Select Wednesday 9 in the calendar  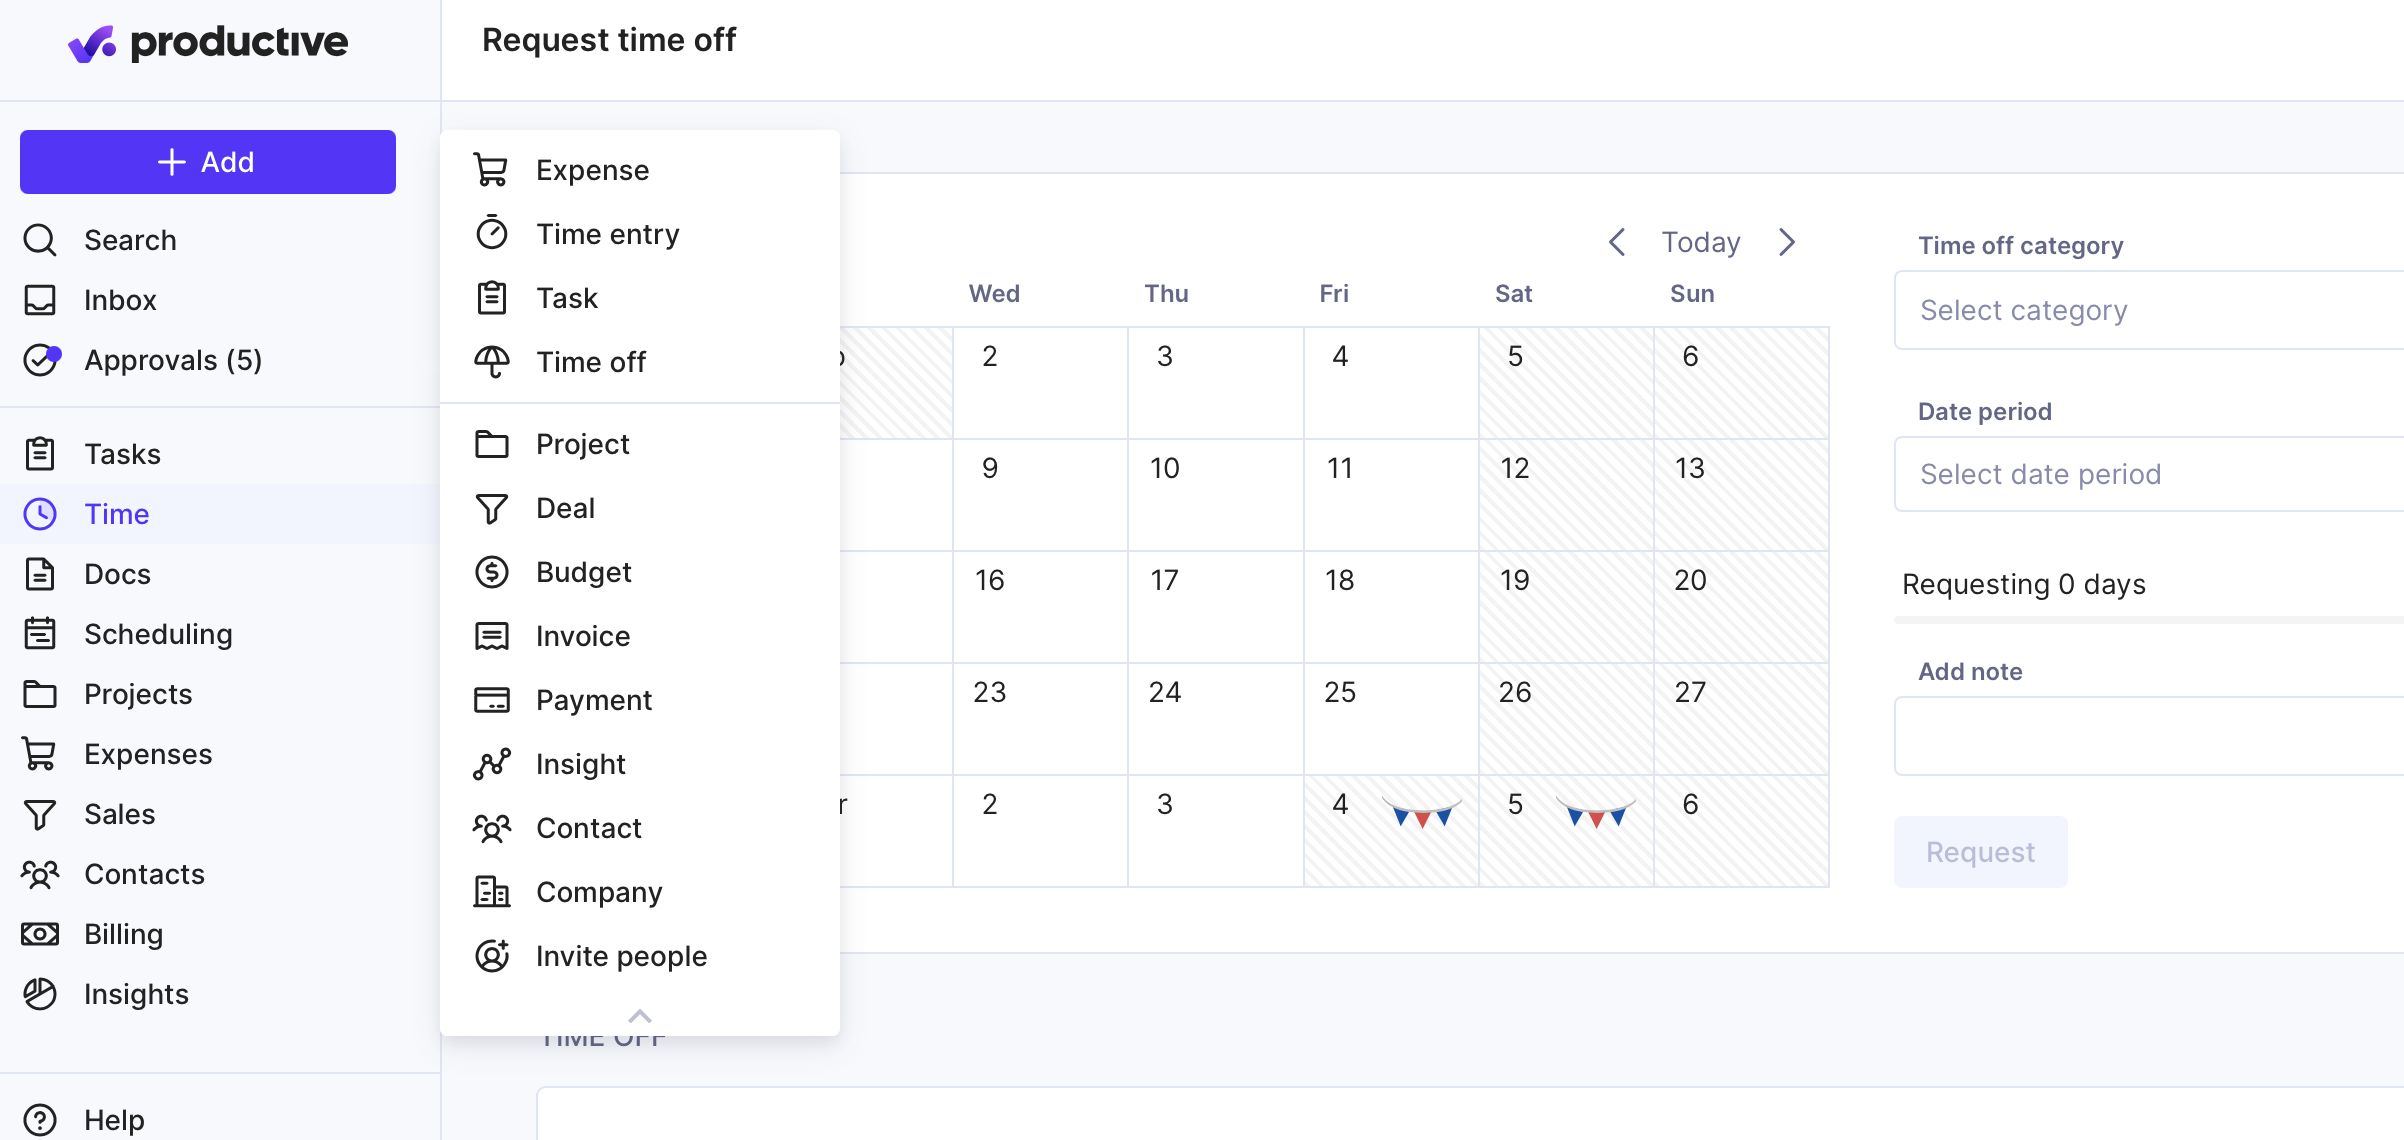tap(1040, 495)
